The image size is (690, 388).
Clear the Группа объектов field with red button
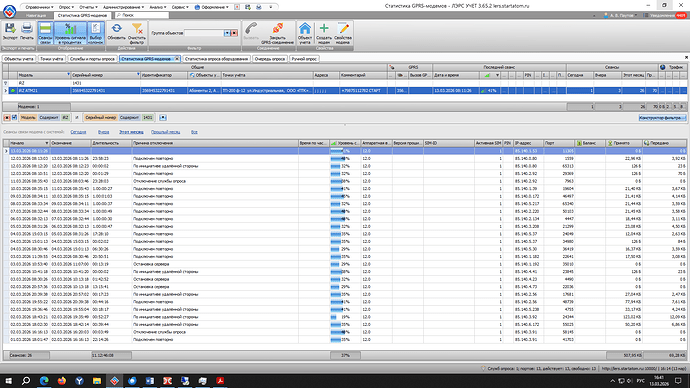click(234, 33)
